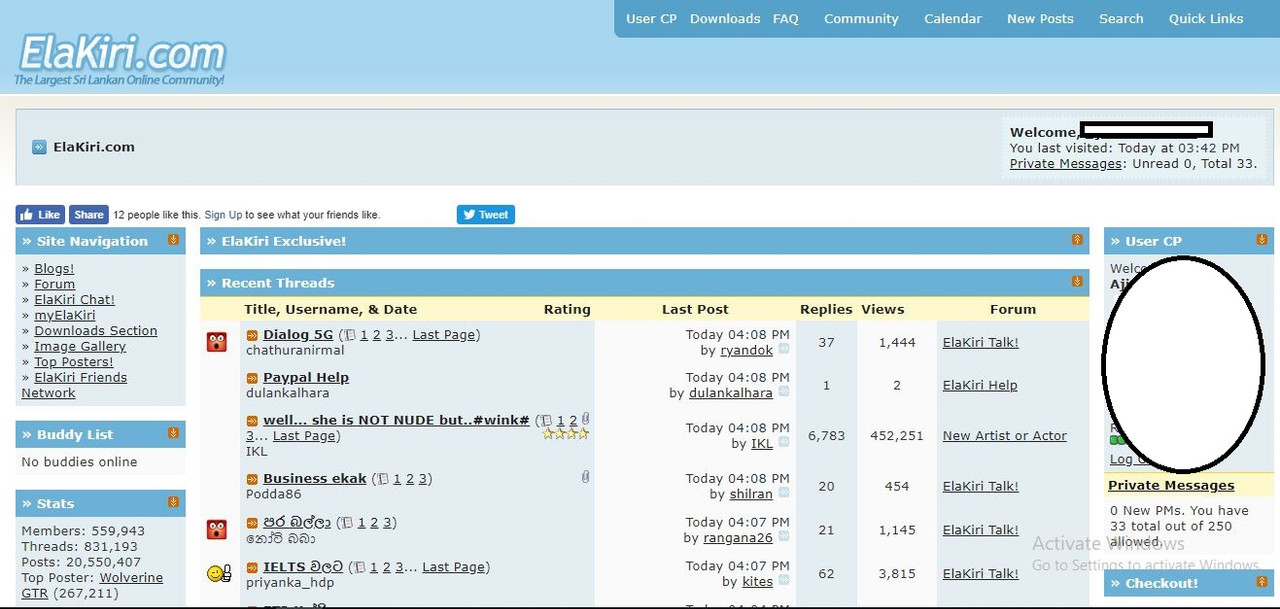Viewport: 1280px width, 609px height.
Task: Open ryandok's profile link
Action: [747, 351]
